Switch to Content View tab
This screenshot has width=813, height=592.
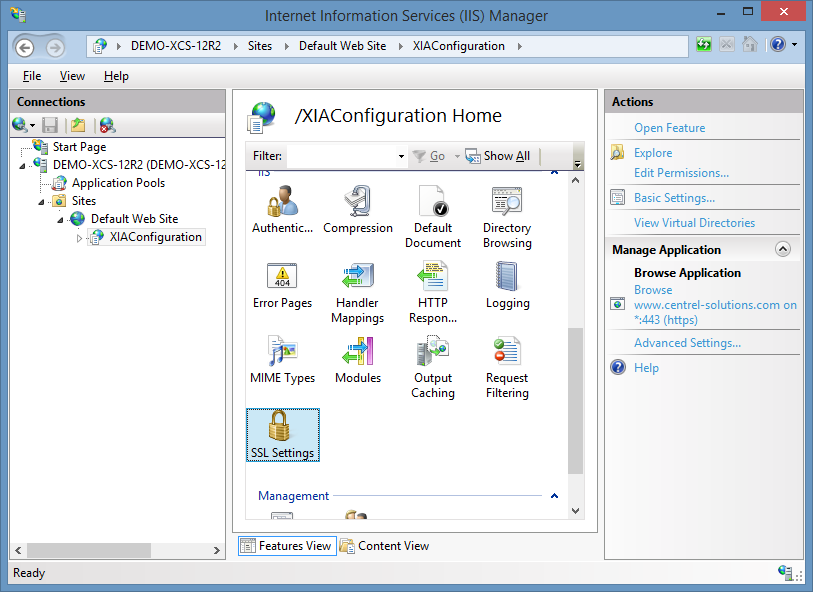385,546
